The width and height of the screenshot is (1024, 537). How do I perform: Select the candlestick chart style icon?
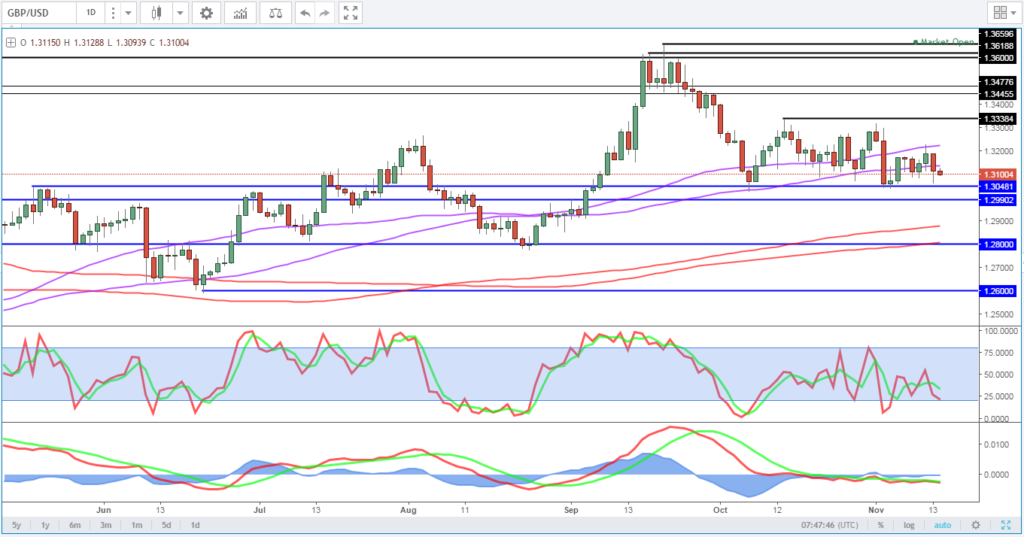(x=156, y=12)
